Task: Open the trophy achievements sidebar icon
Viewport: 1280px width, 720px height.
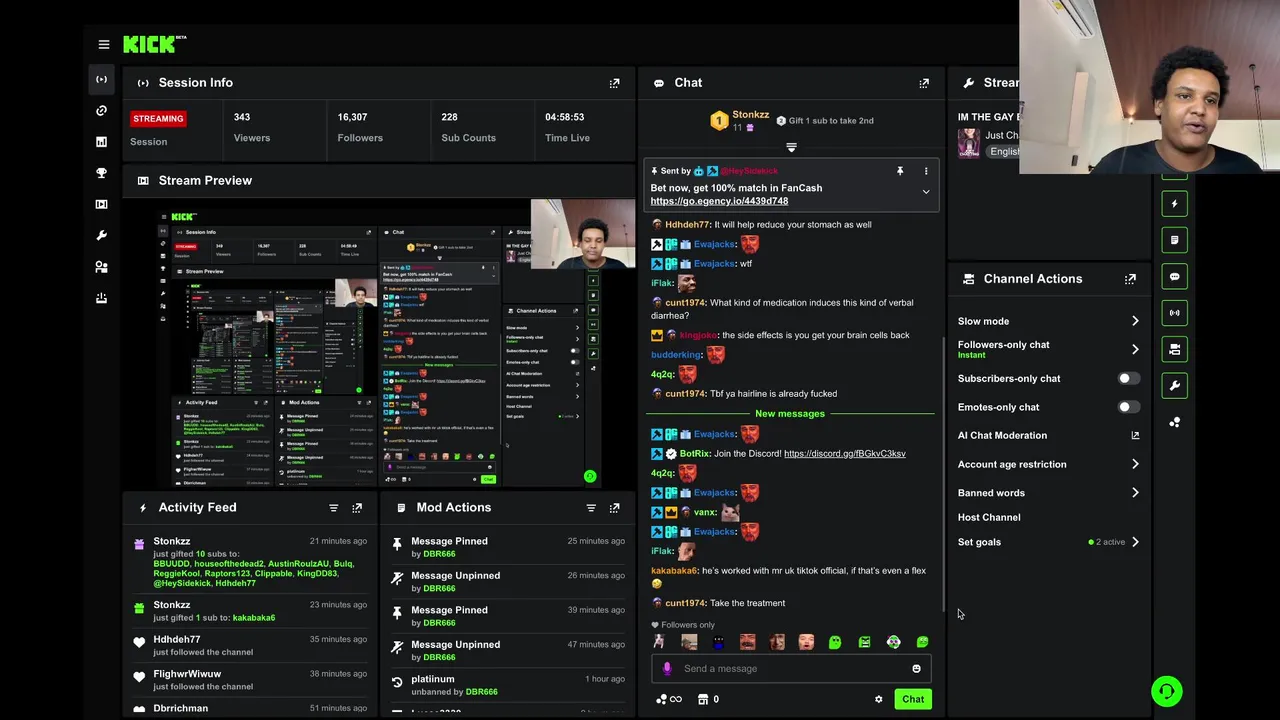Action: tap(101, 173)
